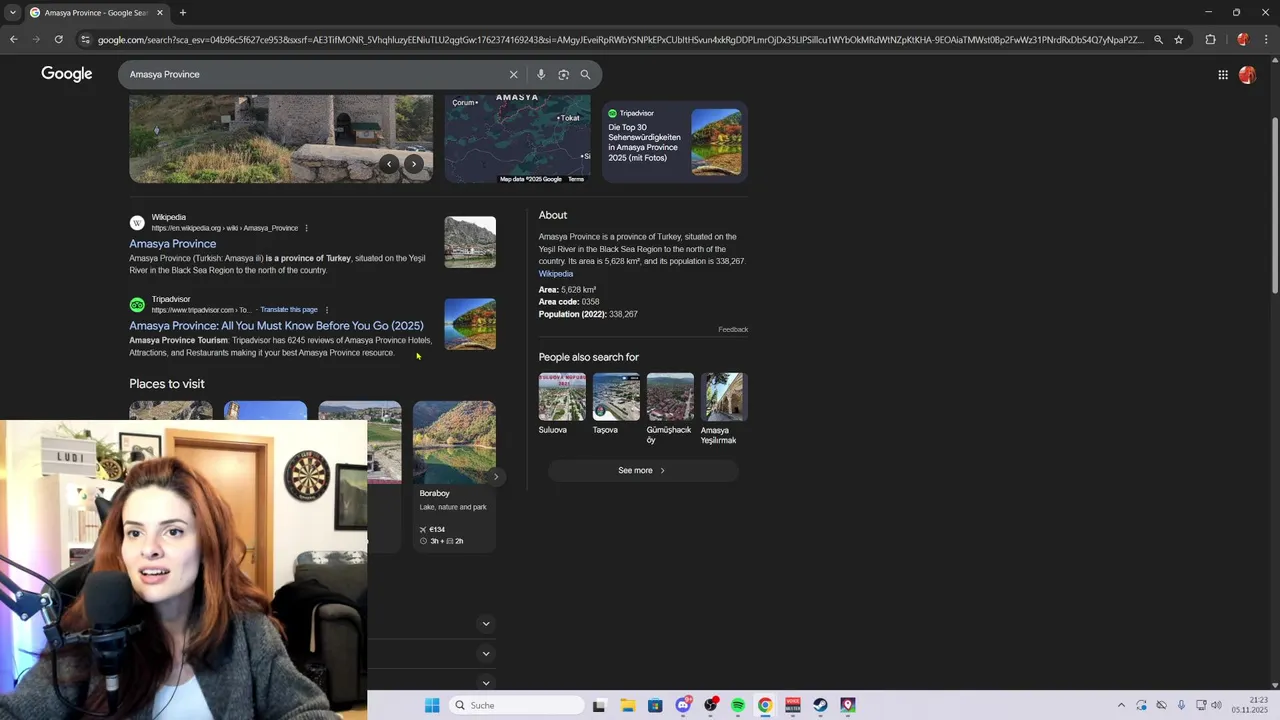Open the Chrome extensions menu
The height and width of the screenshot is (720, 1280).
click(1210, 39)
